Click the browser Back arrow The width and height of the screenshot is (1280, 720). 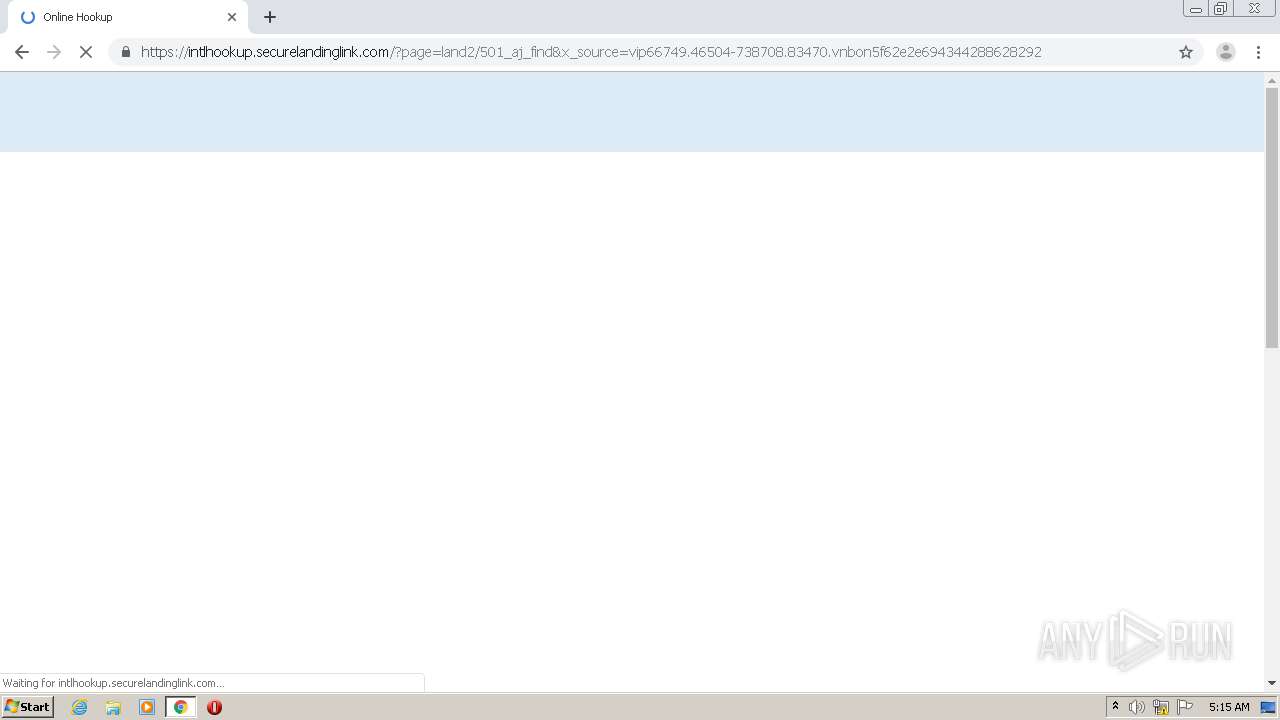21,52
